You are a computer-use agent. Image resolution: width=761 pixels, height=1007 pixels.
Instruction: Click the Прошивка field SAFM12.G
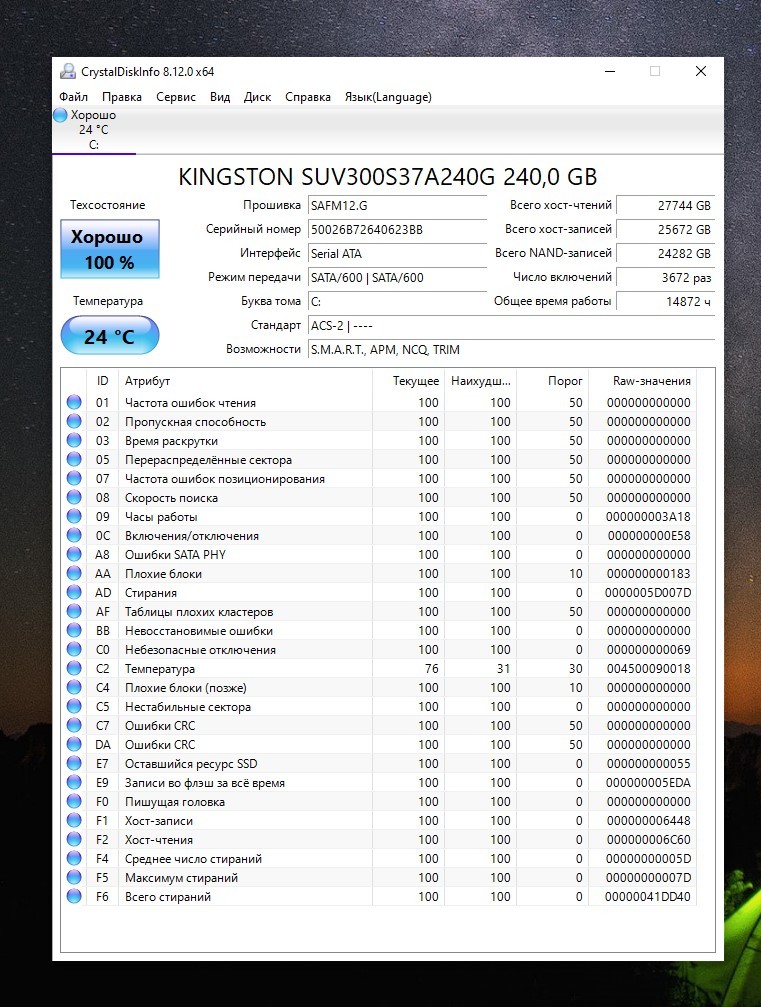tap(398, 206)
